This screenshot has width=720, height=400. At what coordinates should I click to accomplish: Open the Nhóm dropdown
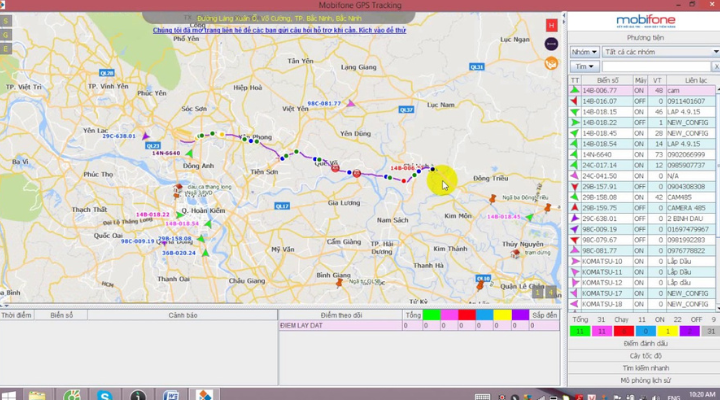(x=584, y=52)
